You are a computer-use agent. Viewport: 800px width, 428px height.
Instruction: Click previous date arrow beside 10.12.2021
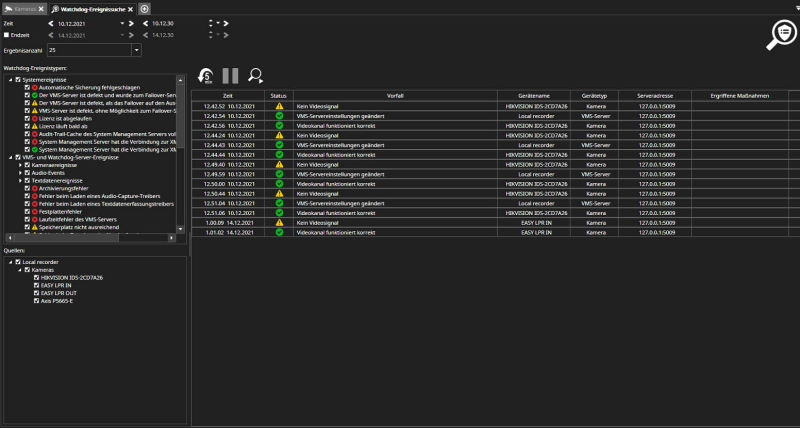pyautogui.click(x=51, y=21)
